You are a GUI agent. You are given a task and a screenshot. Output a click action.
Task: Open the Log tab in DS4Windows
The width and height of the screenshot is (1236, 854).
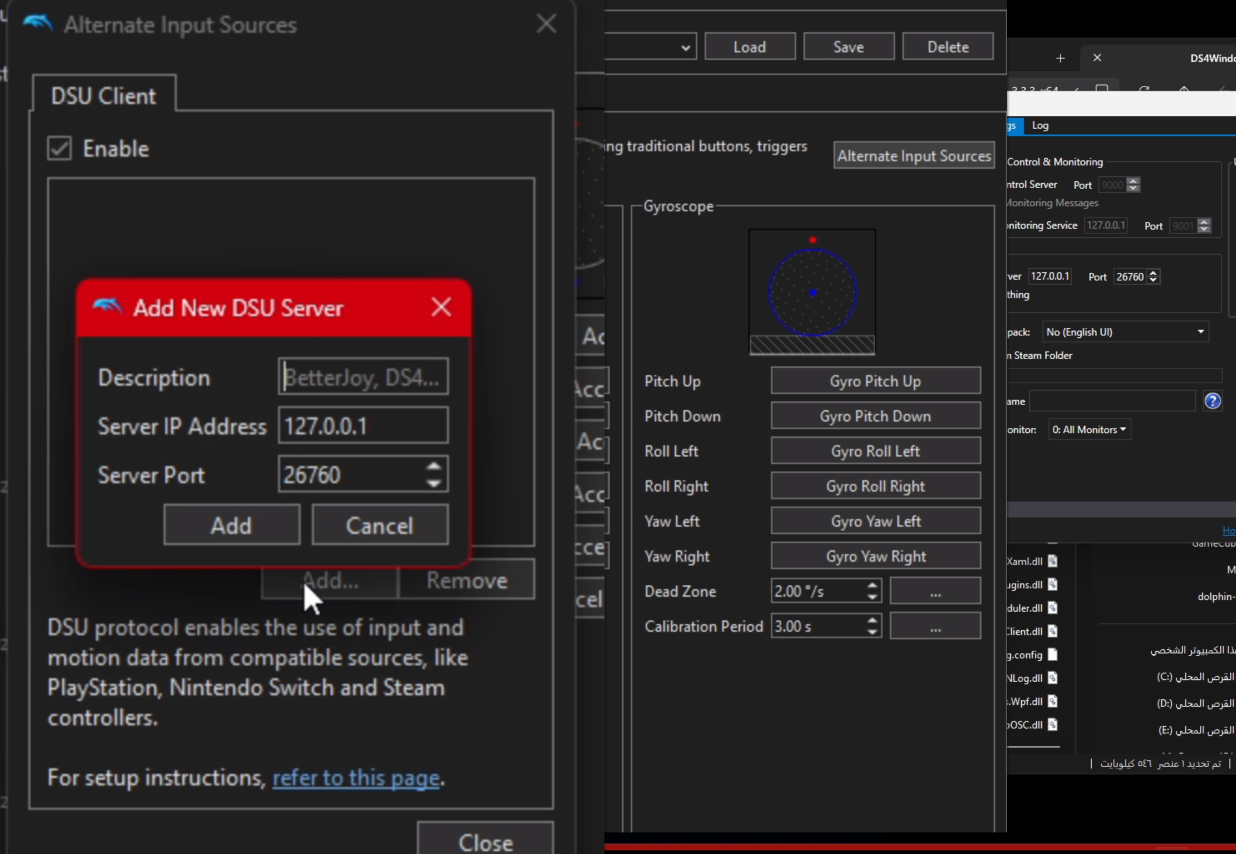pyautogui.click(x=1040, y=125)
